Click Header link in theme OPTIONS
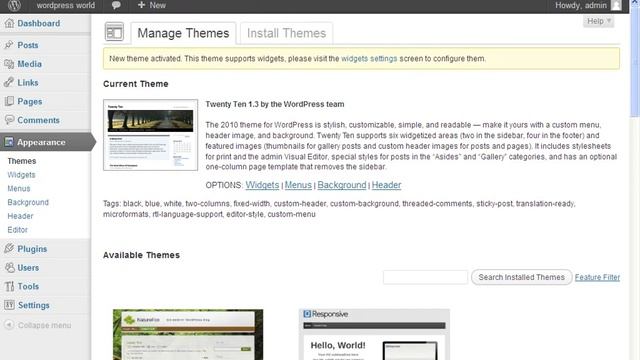 tap(386, 185)
